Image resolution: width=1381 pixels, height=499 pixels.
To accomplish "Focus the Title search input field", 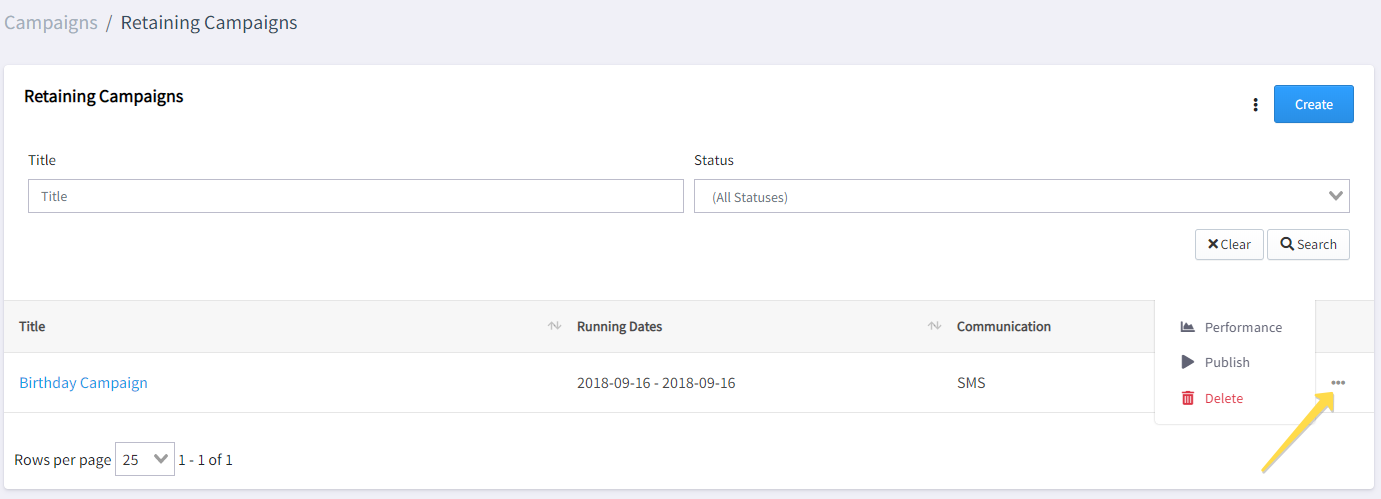I will (x=356, y=196).
